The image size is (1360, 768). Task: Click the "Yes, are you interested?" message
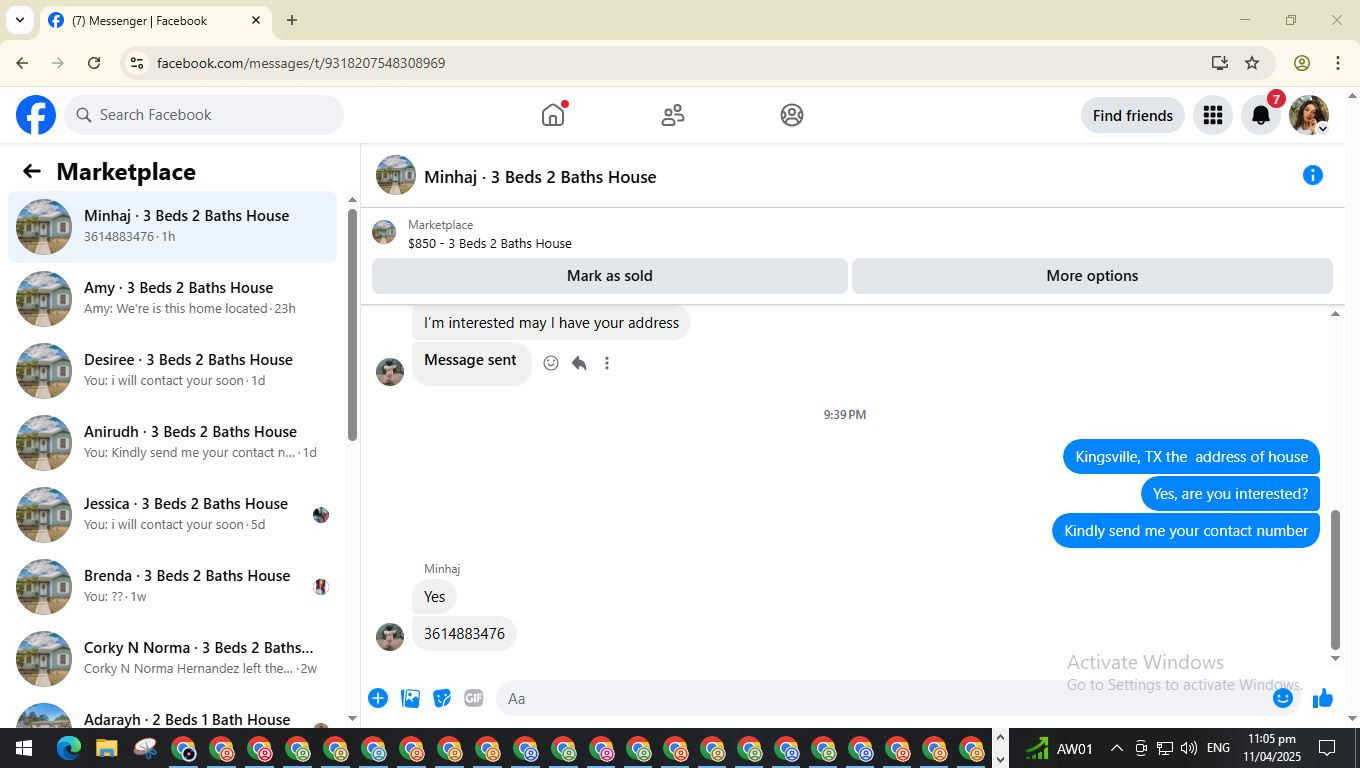tap(1230, 494)
